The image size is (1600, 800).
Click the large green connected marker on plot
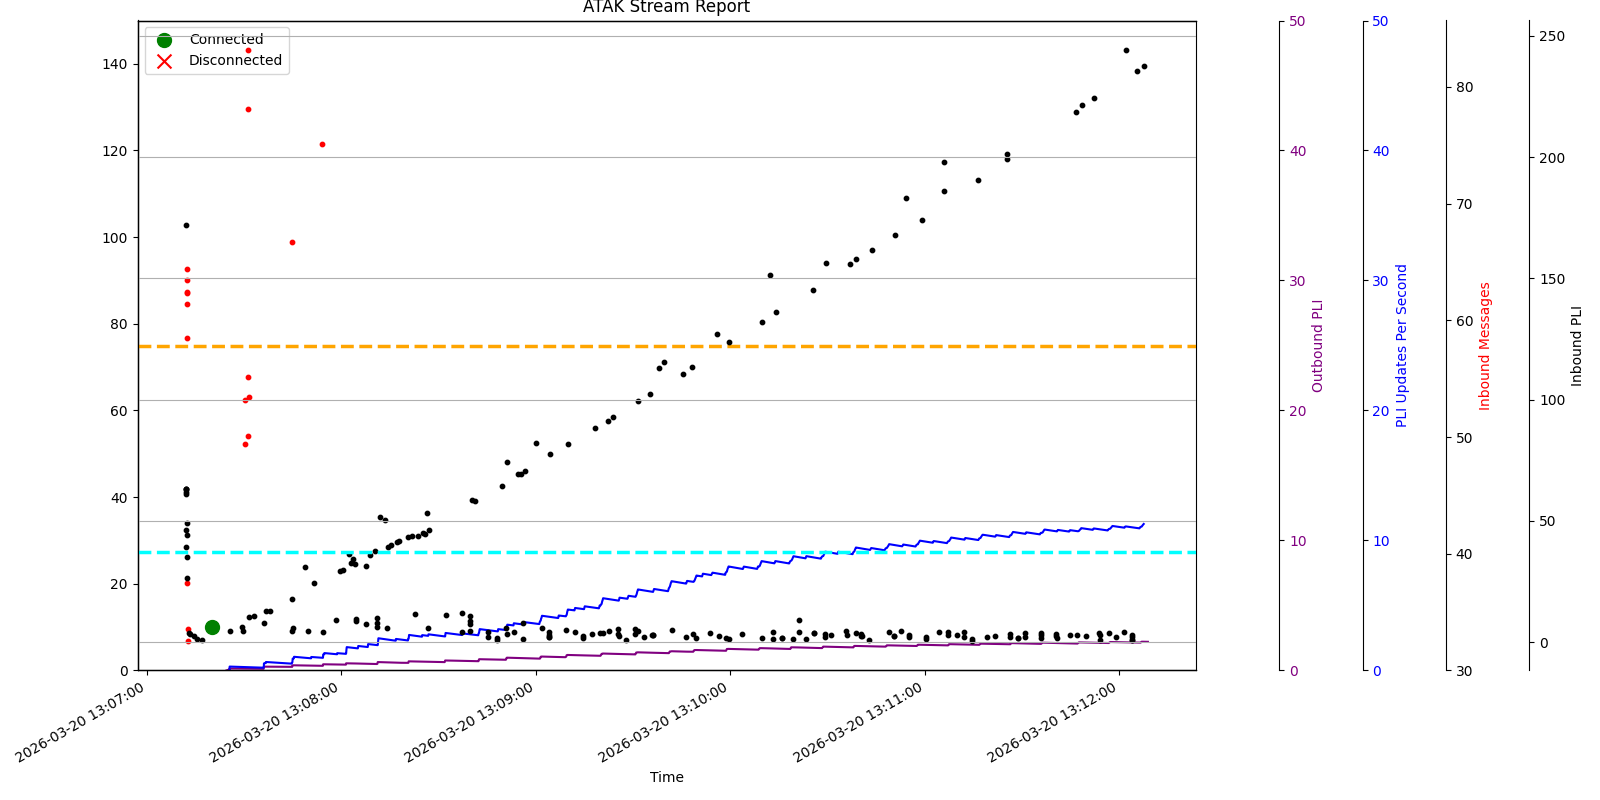tap(212, 627)
